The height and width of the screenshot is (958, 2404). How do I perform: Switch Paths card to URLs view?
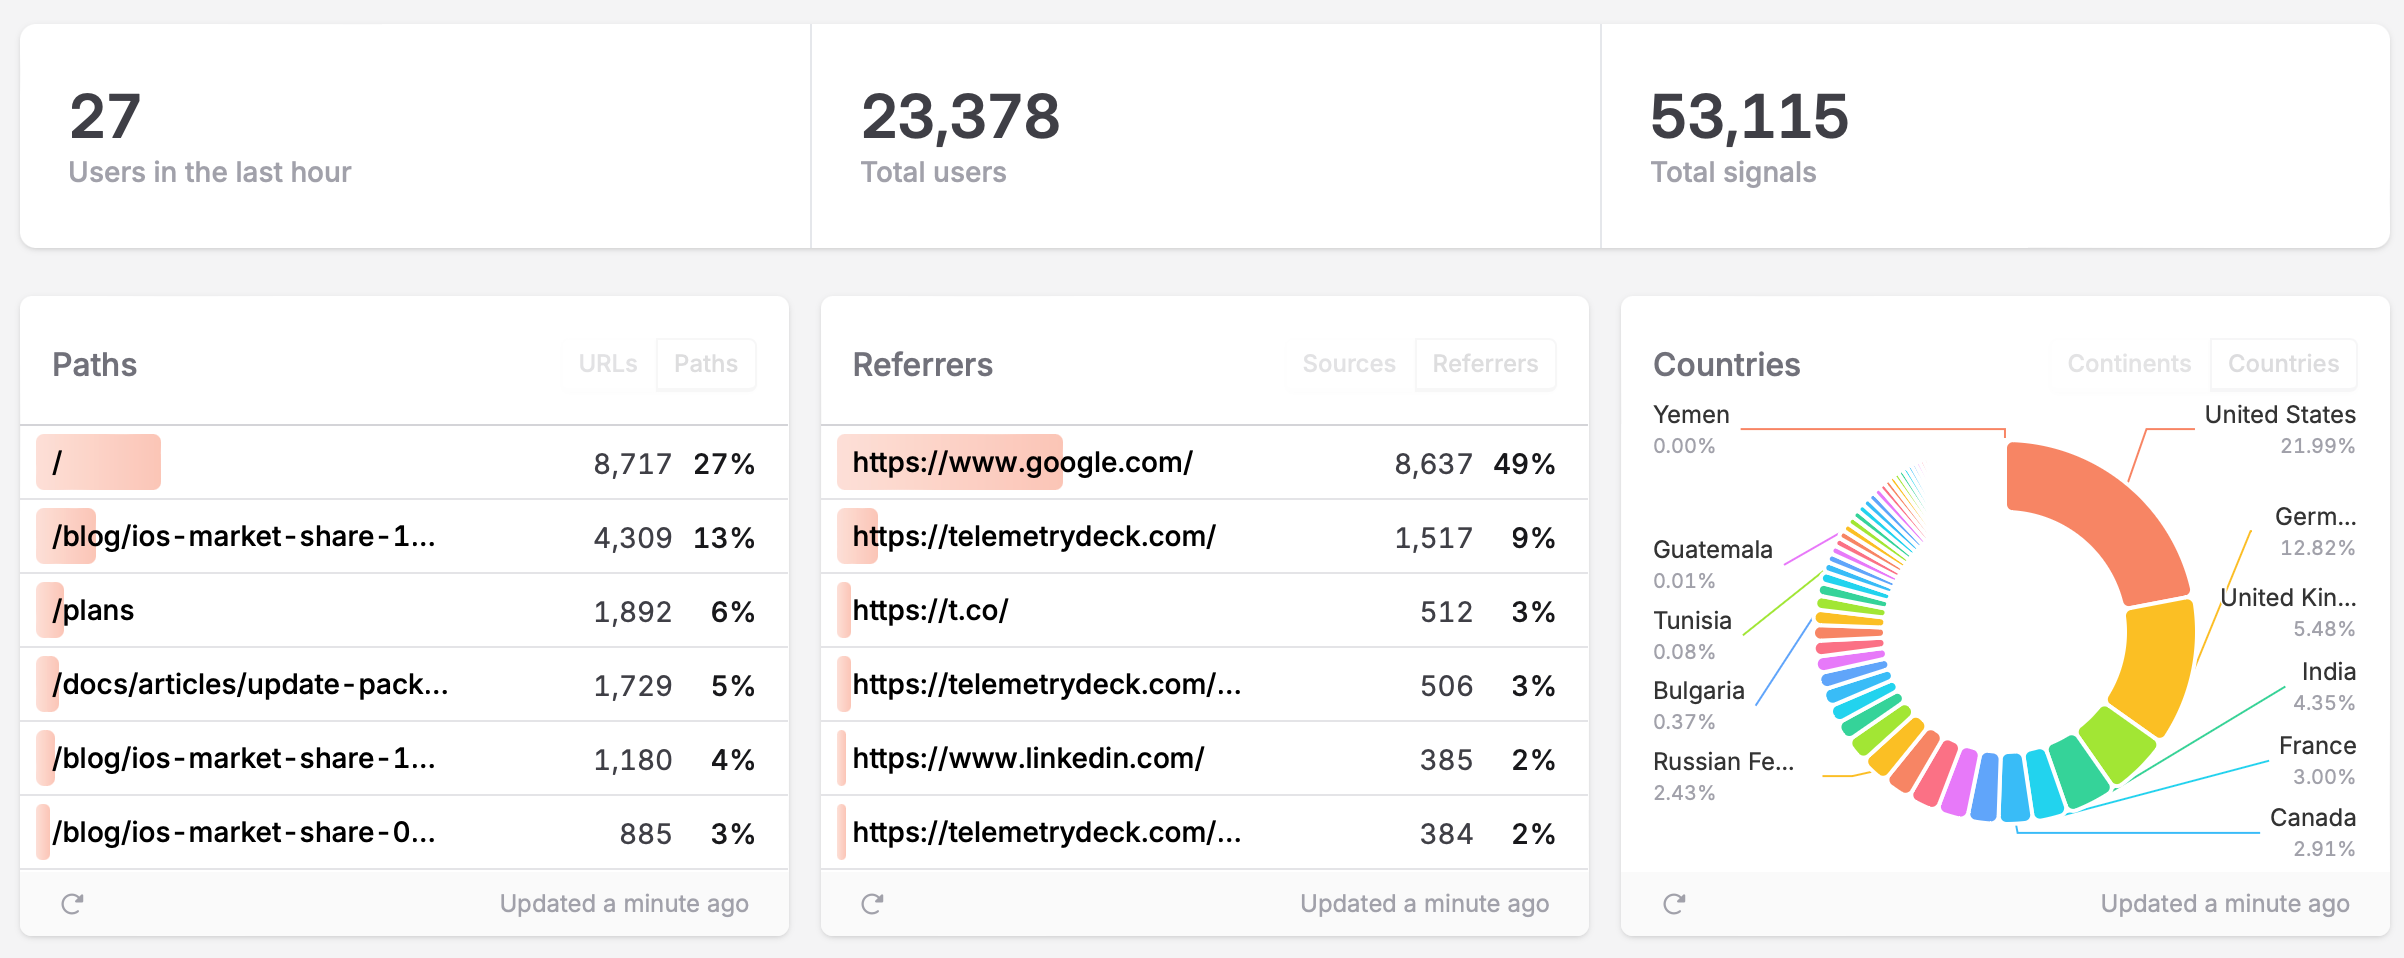pyautogui.click(x=607, y=364)
